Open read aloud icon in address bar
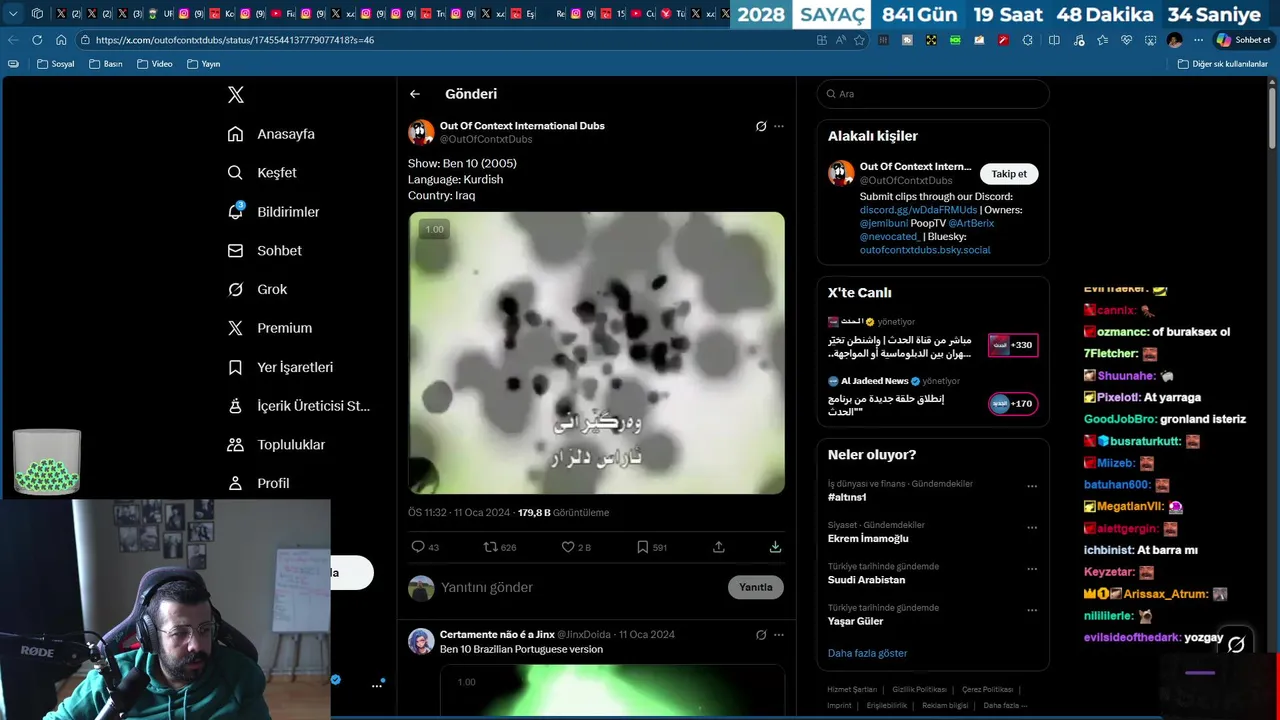 pyautogui.click(x=840, y=40)
